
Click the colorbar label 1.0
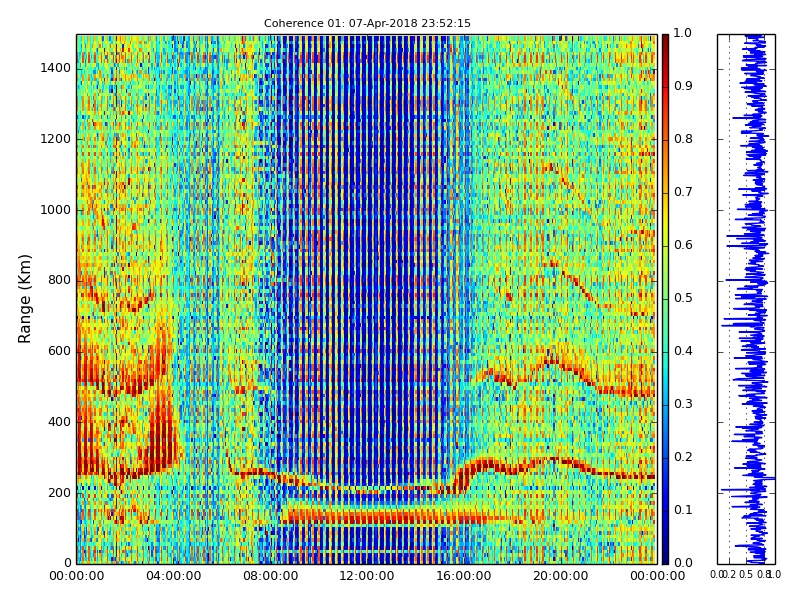[x=683, y=33]
